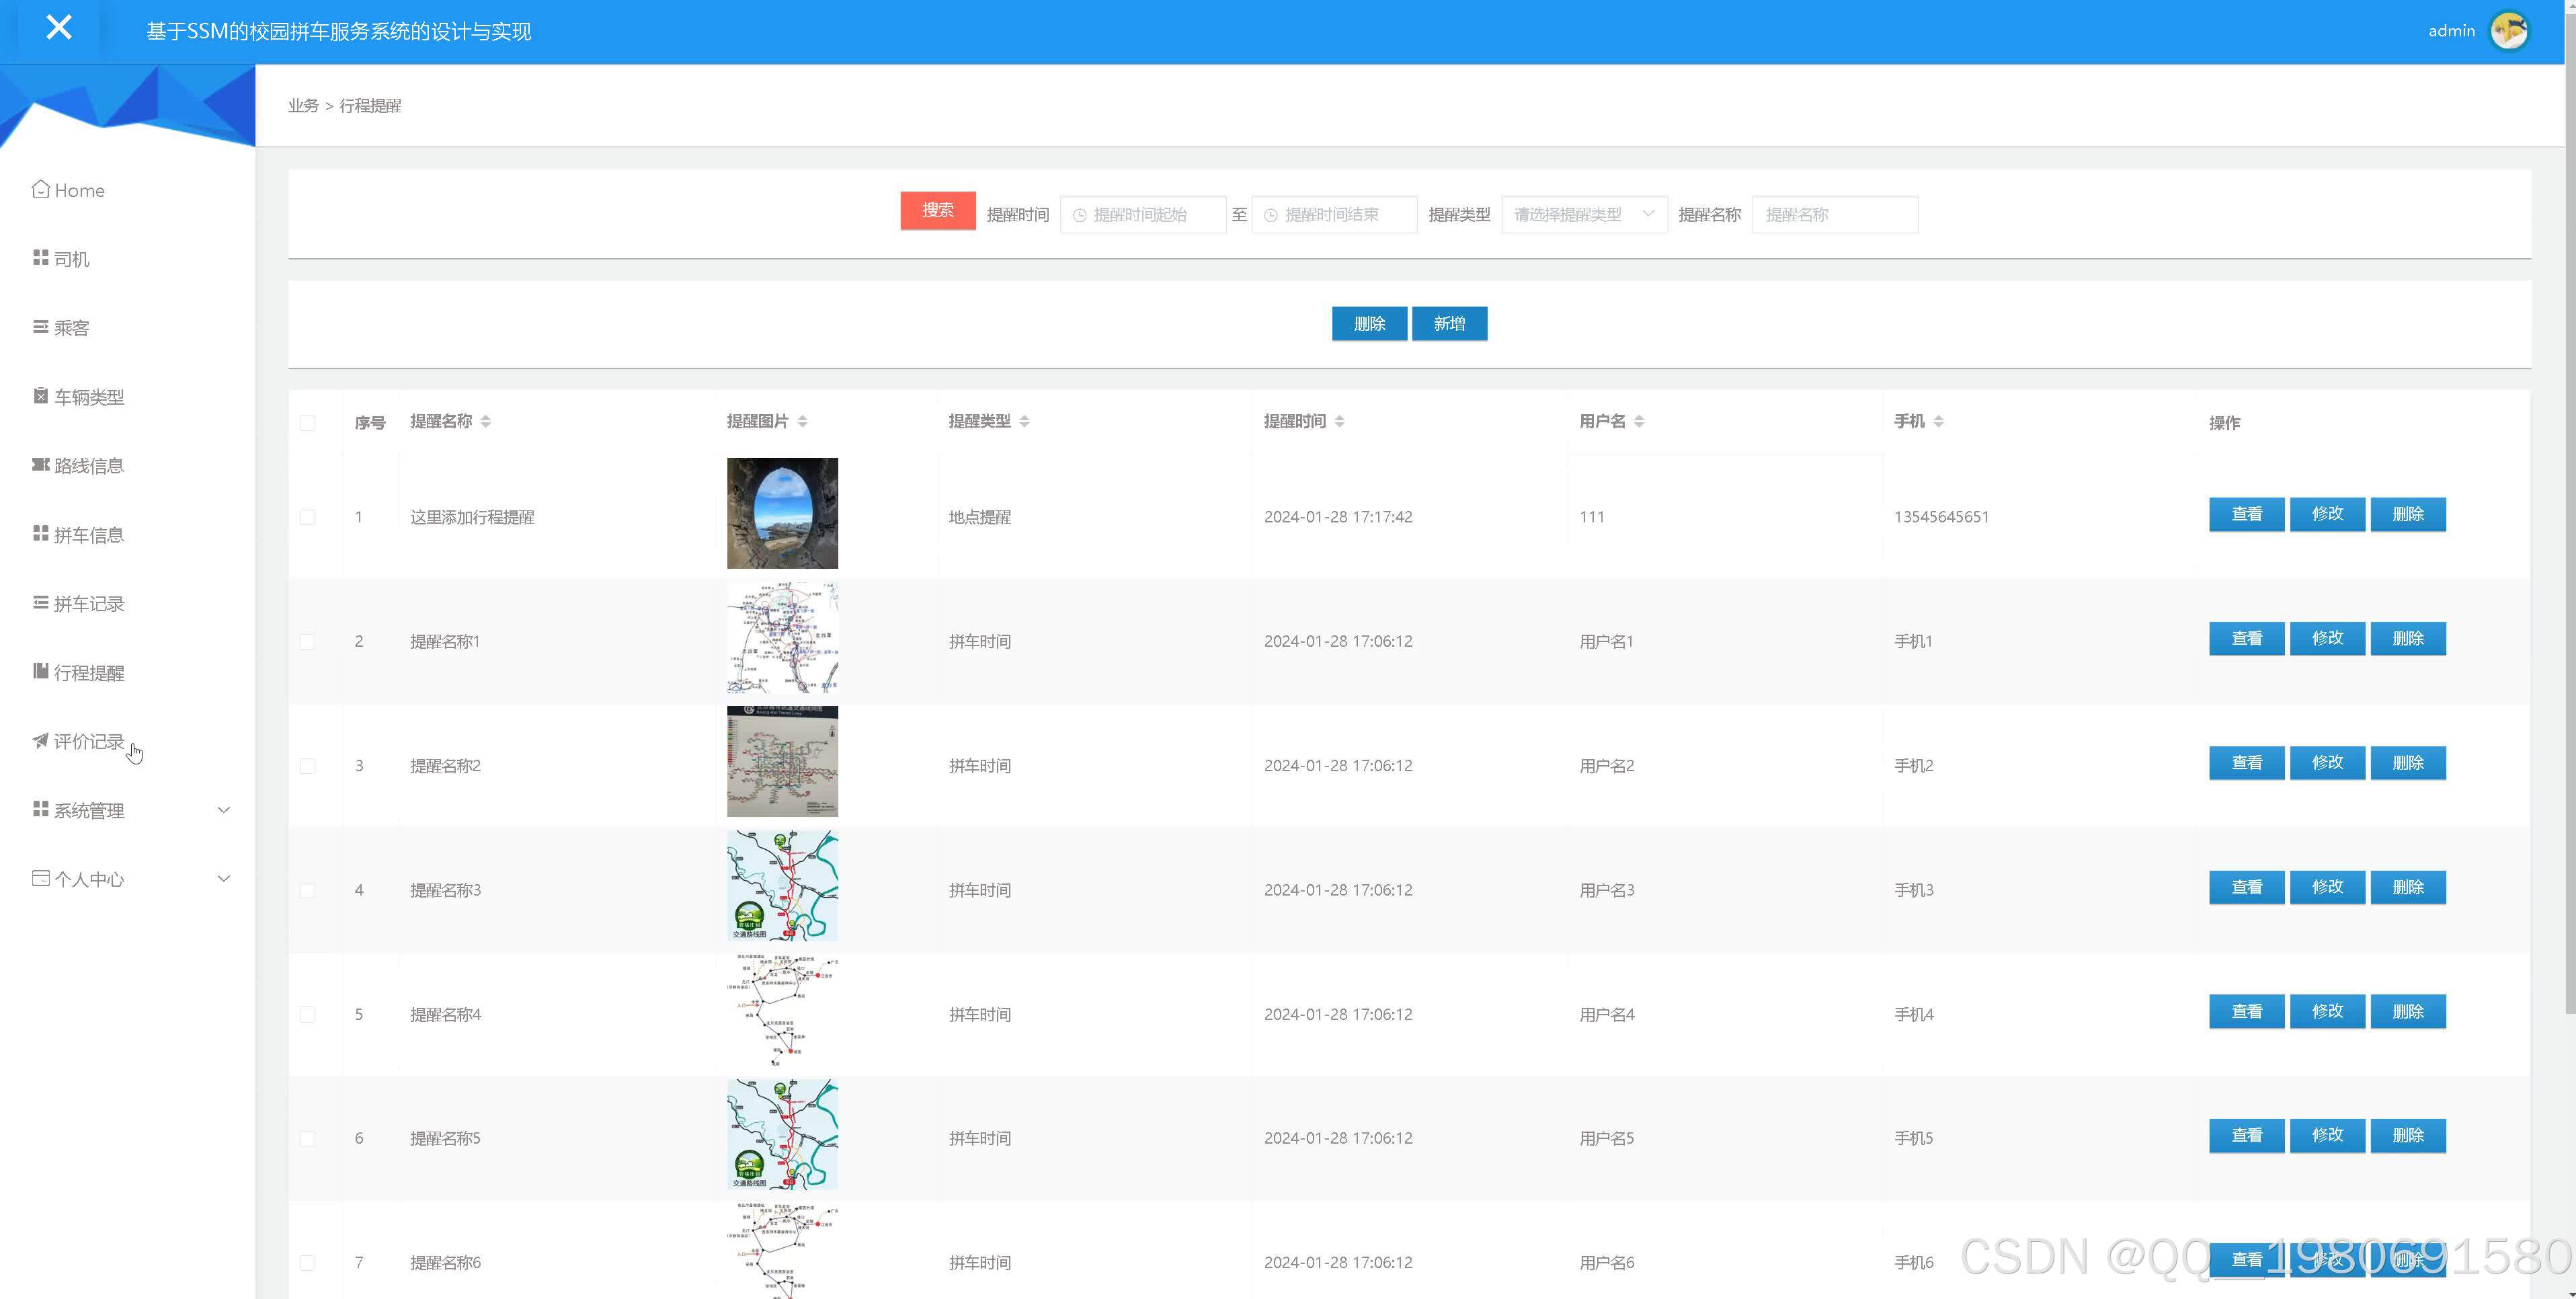Click the 评价记录 paper plane icon

click(40, 740)
